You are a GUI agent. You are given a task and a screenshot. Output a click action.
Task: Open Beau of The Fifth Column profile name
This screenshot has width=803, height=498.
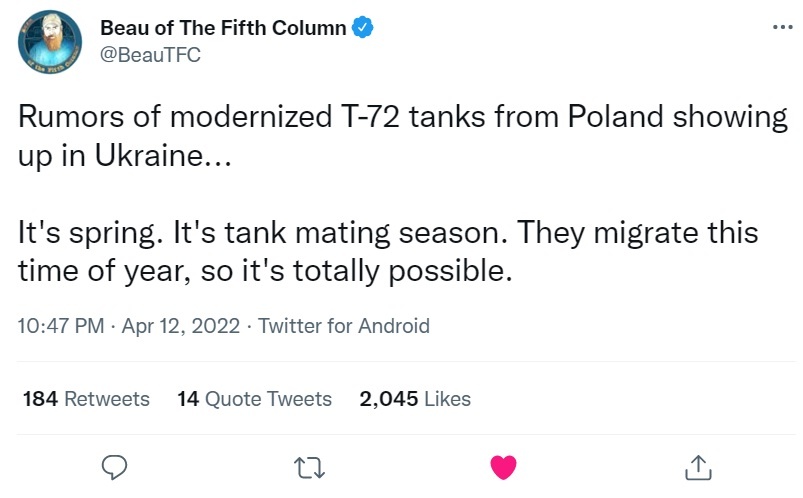pos(223,28)
